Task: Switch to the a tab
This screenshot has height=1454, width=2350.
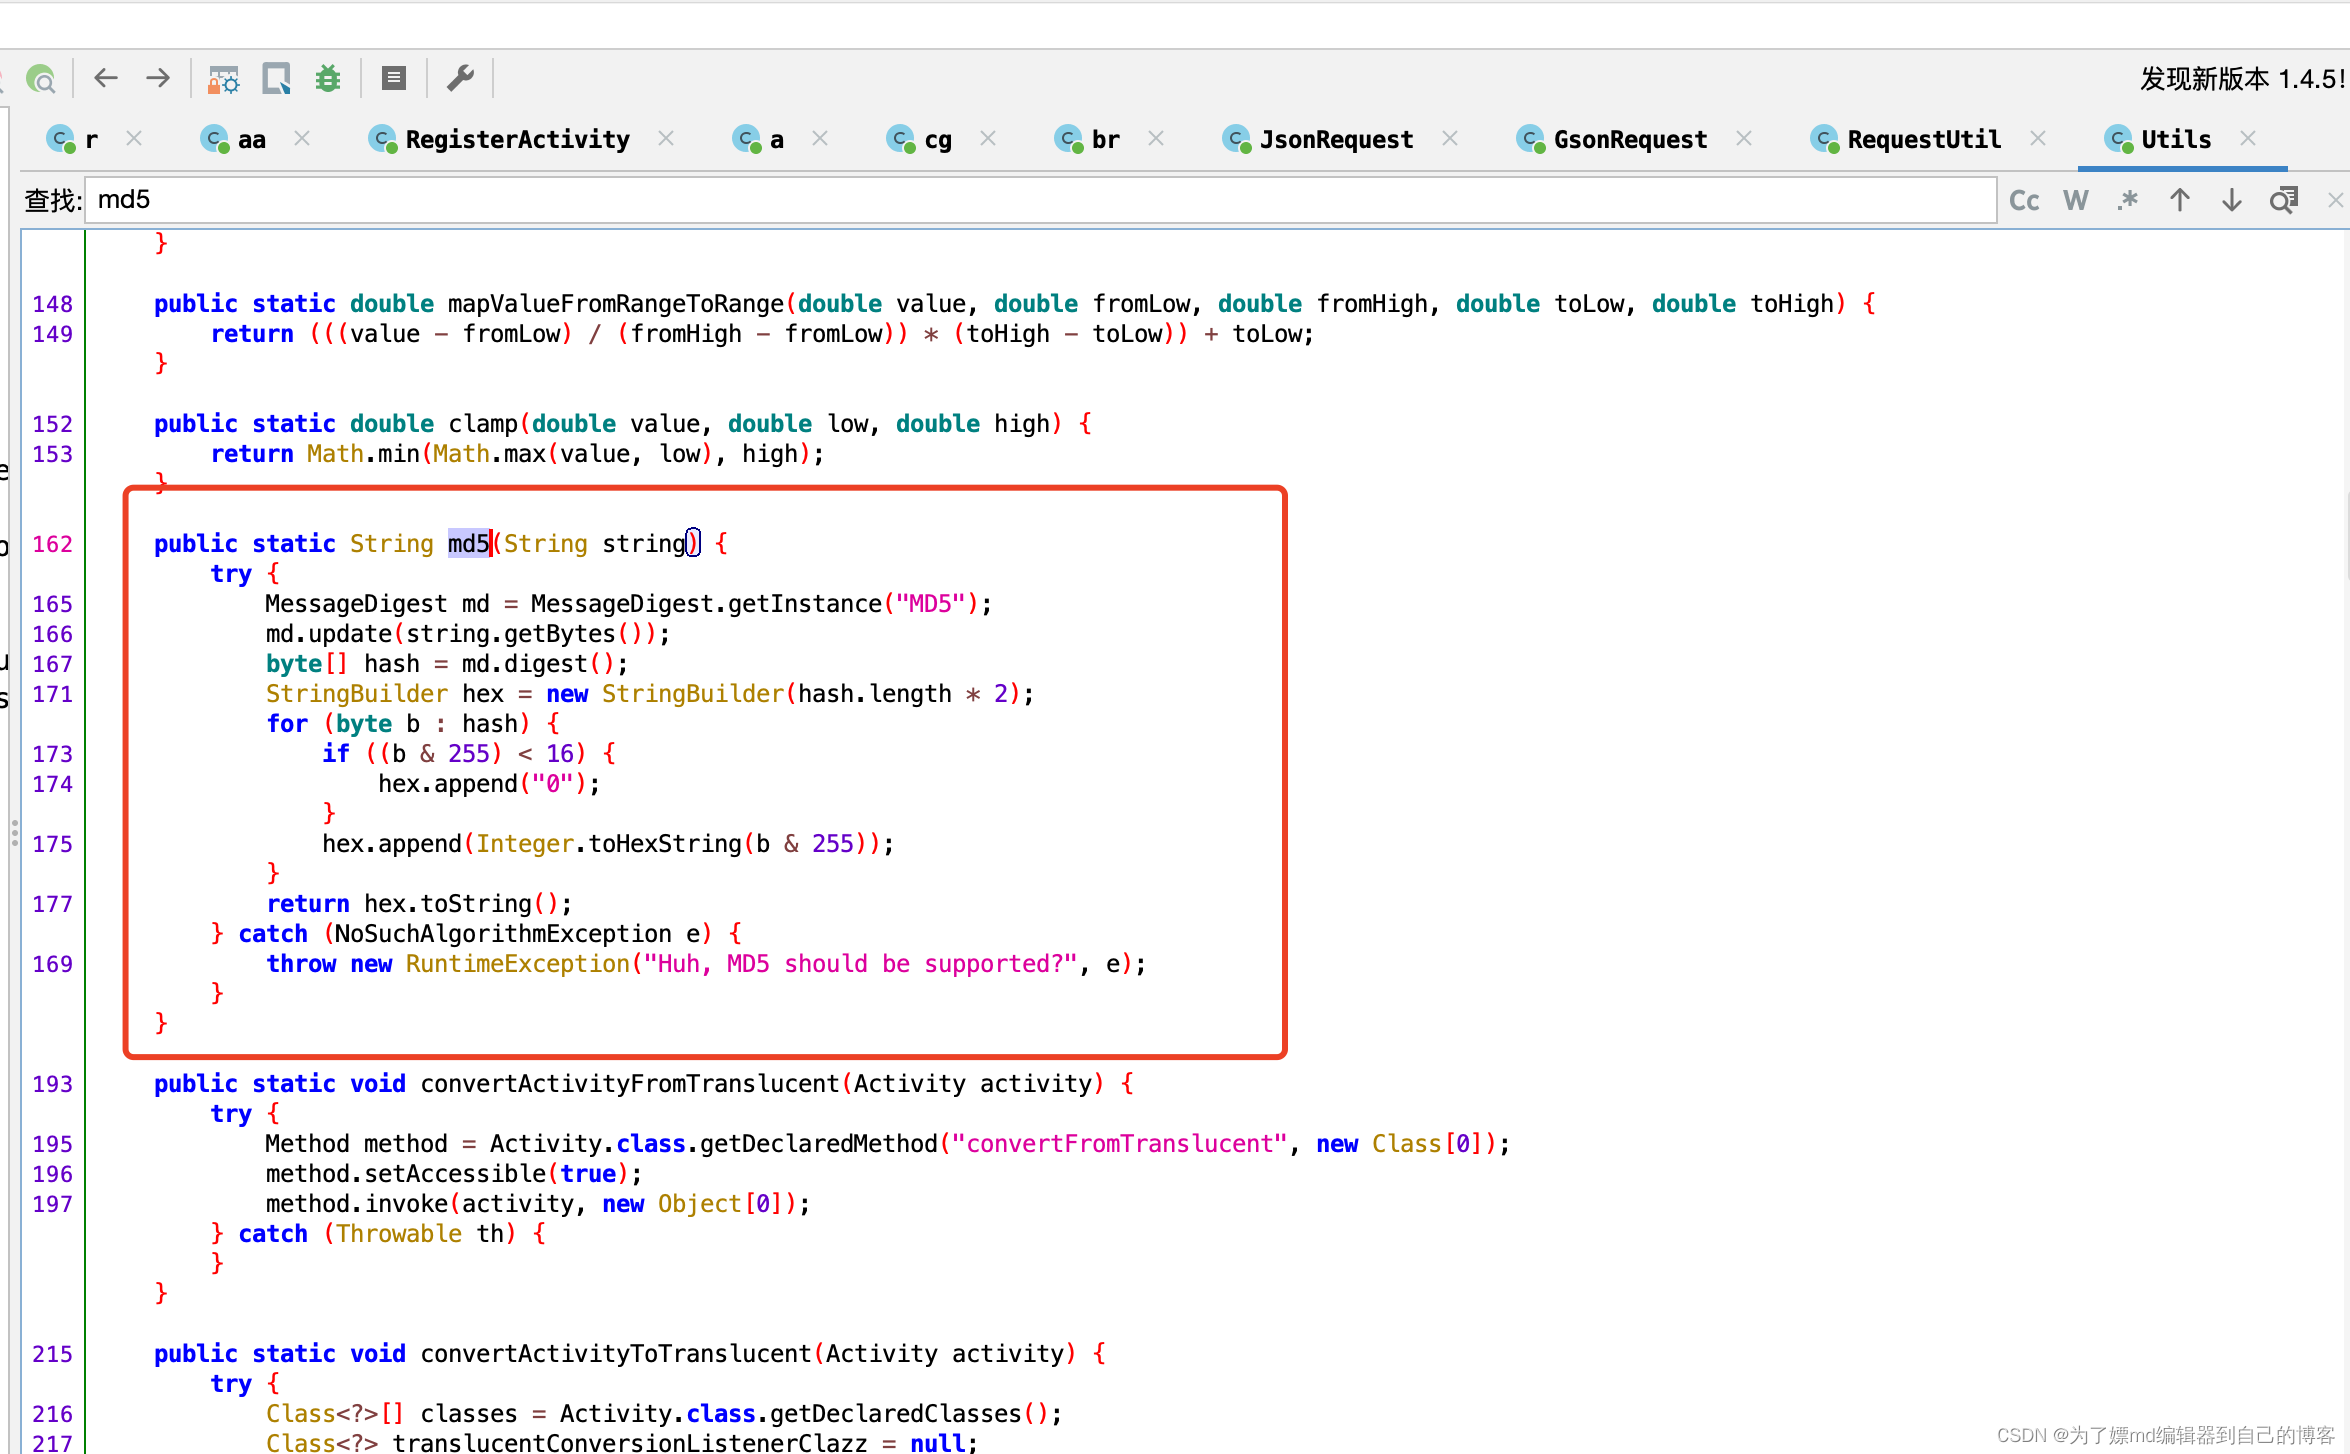Action: point(759,139)
